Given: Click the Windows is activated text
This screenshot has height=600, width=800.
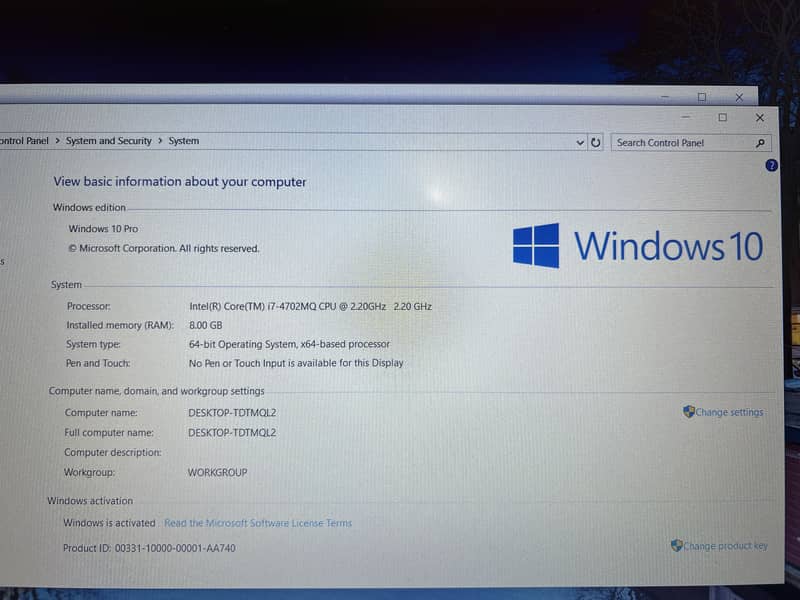Looking at the screenshot, I should click(x=109, y=523).
